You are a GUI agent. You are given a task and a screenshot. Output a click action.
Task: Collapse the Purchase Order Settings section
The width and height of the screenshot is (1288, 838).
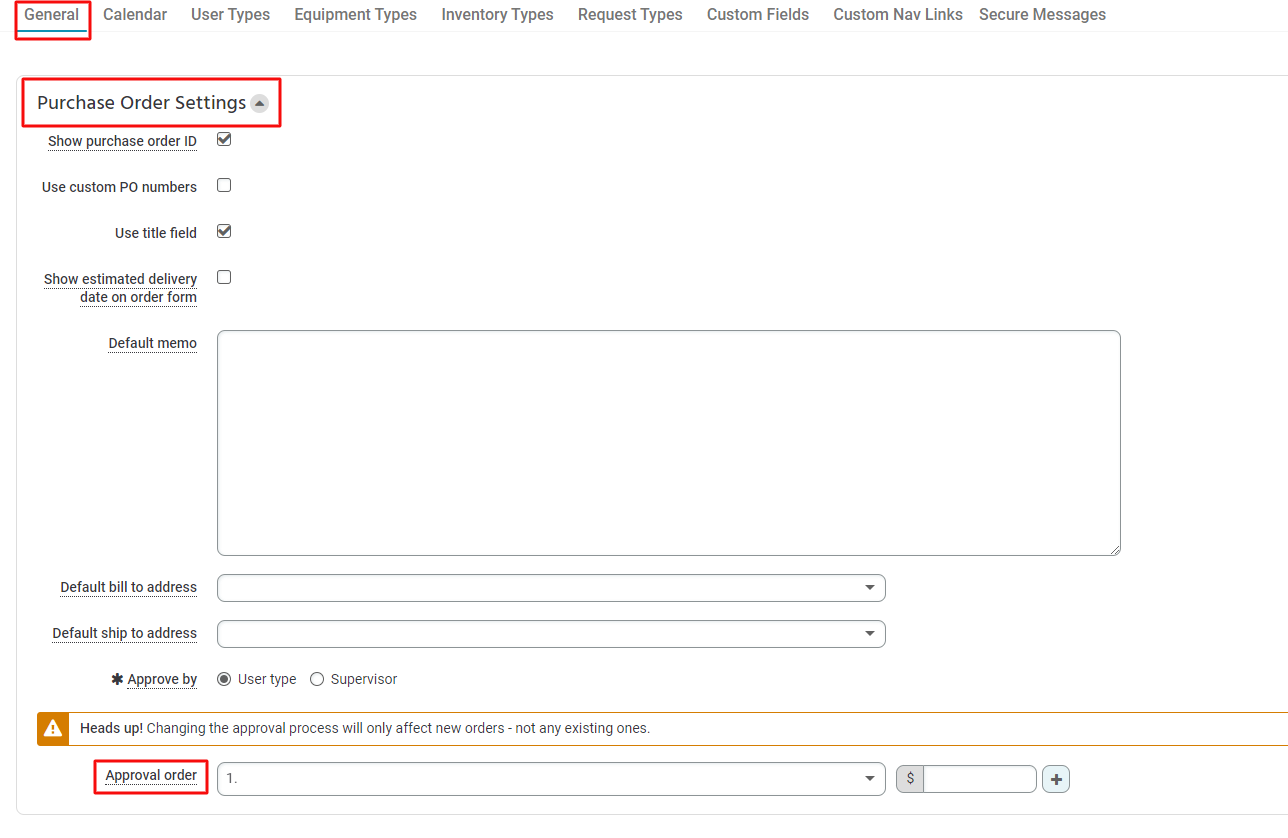point(260,102)
